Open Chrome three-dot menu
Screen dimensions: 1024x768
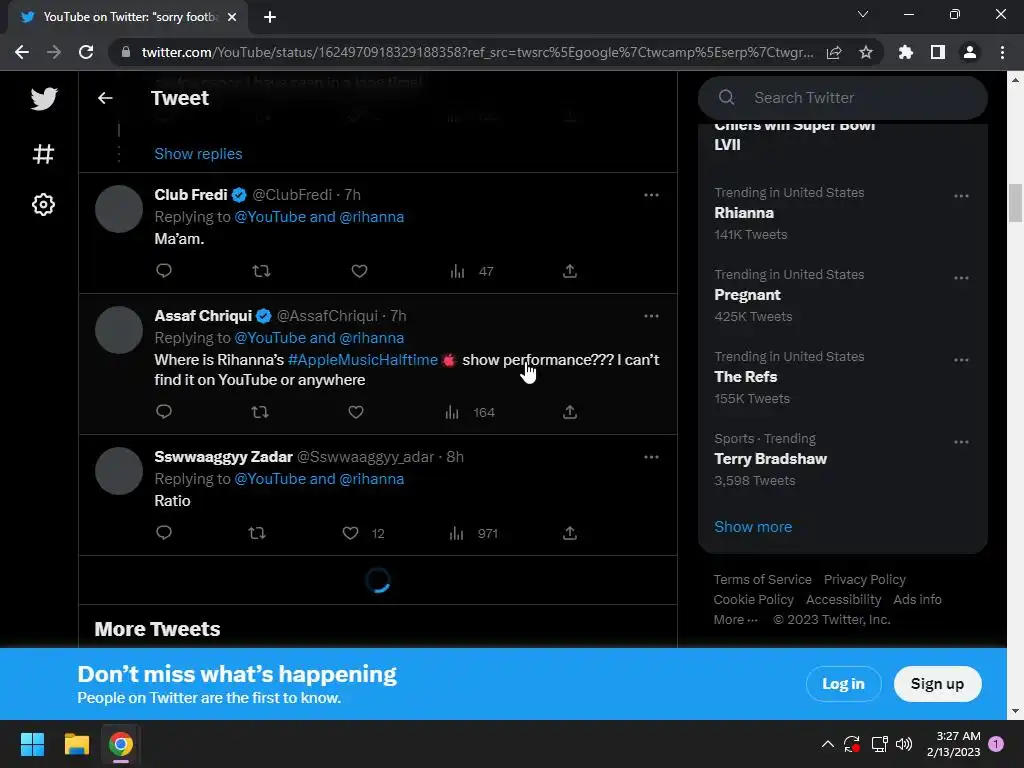[x=1002, y=52]
